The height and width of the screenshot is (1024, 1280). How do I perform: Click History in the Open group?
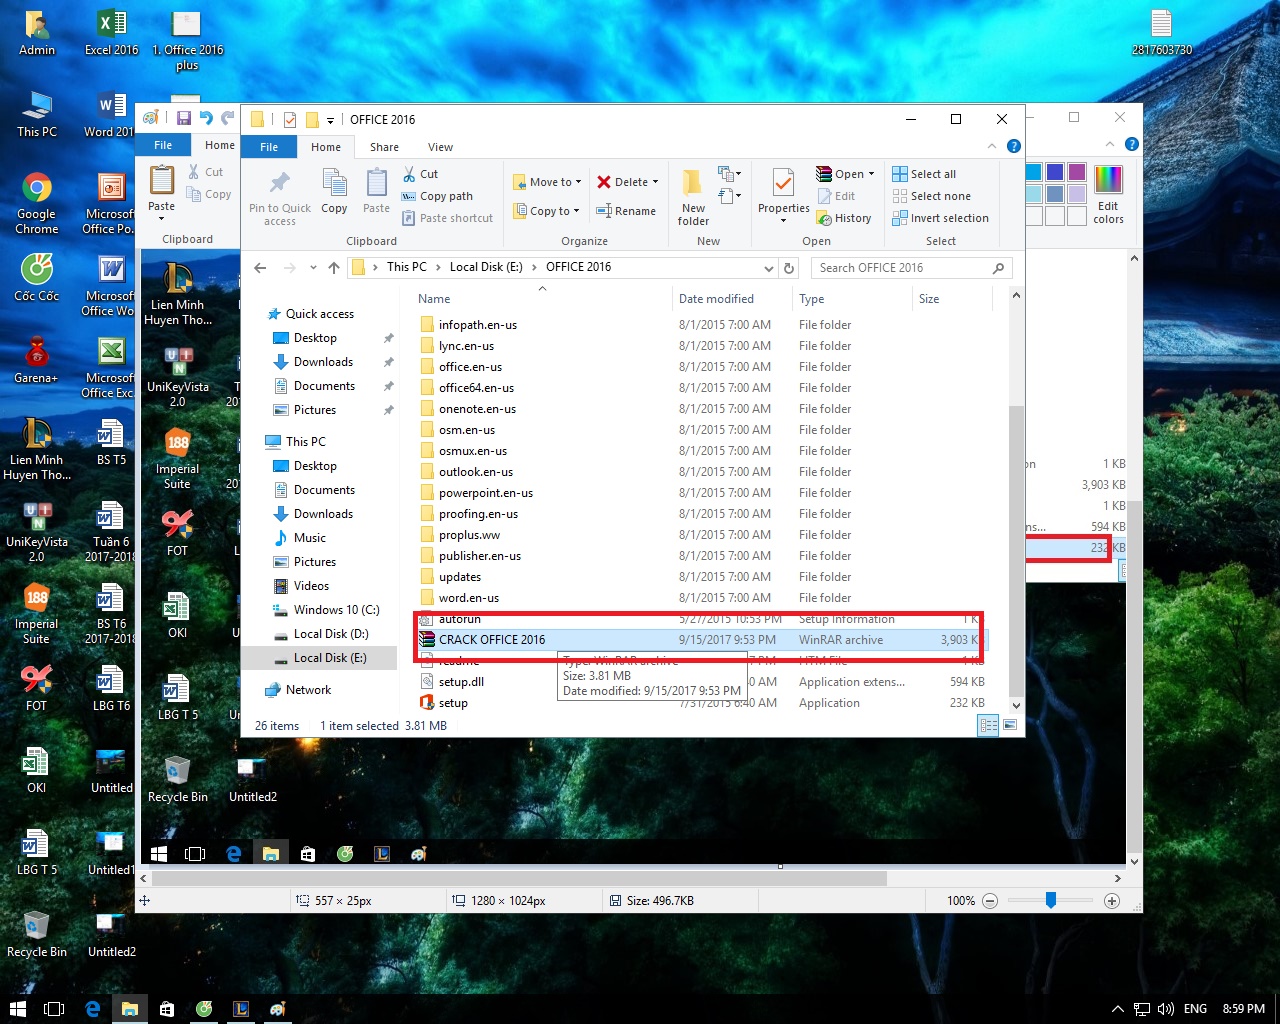(x=844, y=218)
